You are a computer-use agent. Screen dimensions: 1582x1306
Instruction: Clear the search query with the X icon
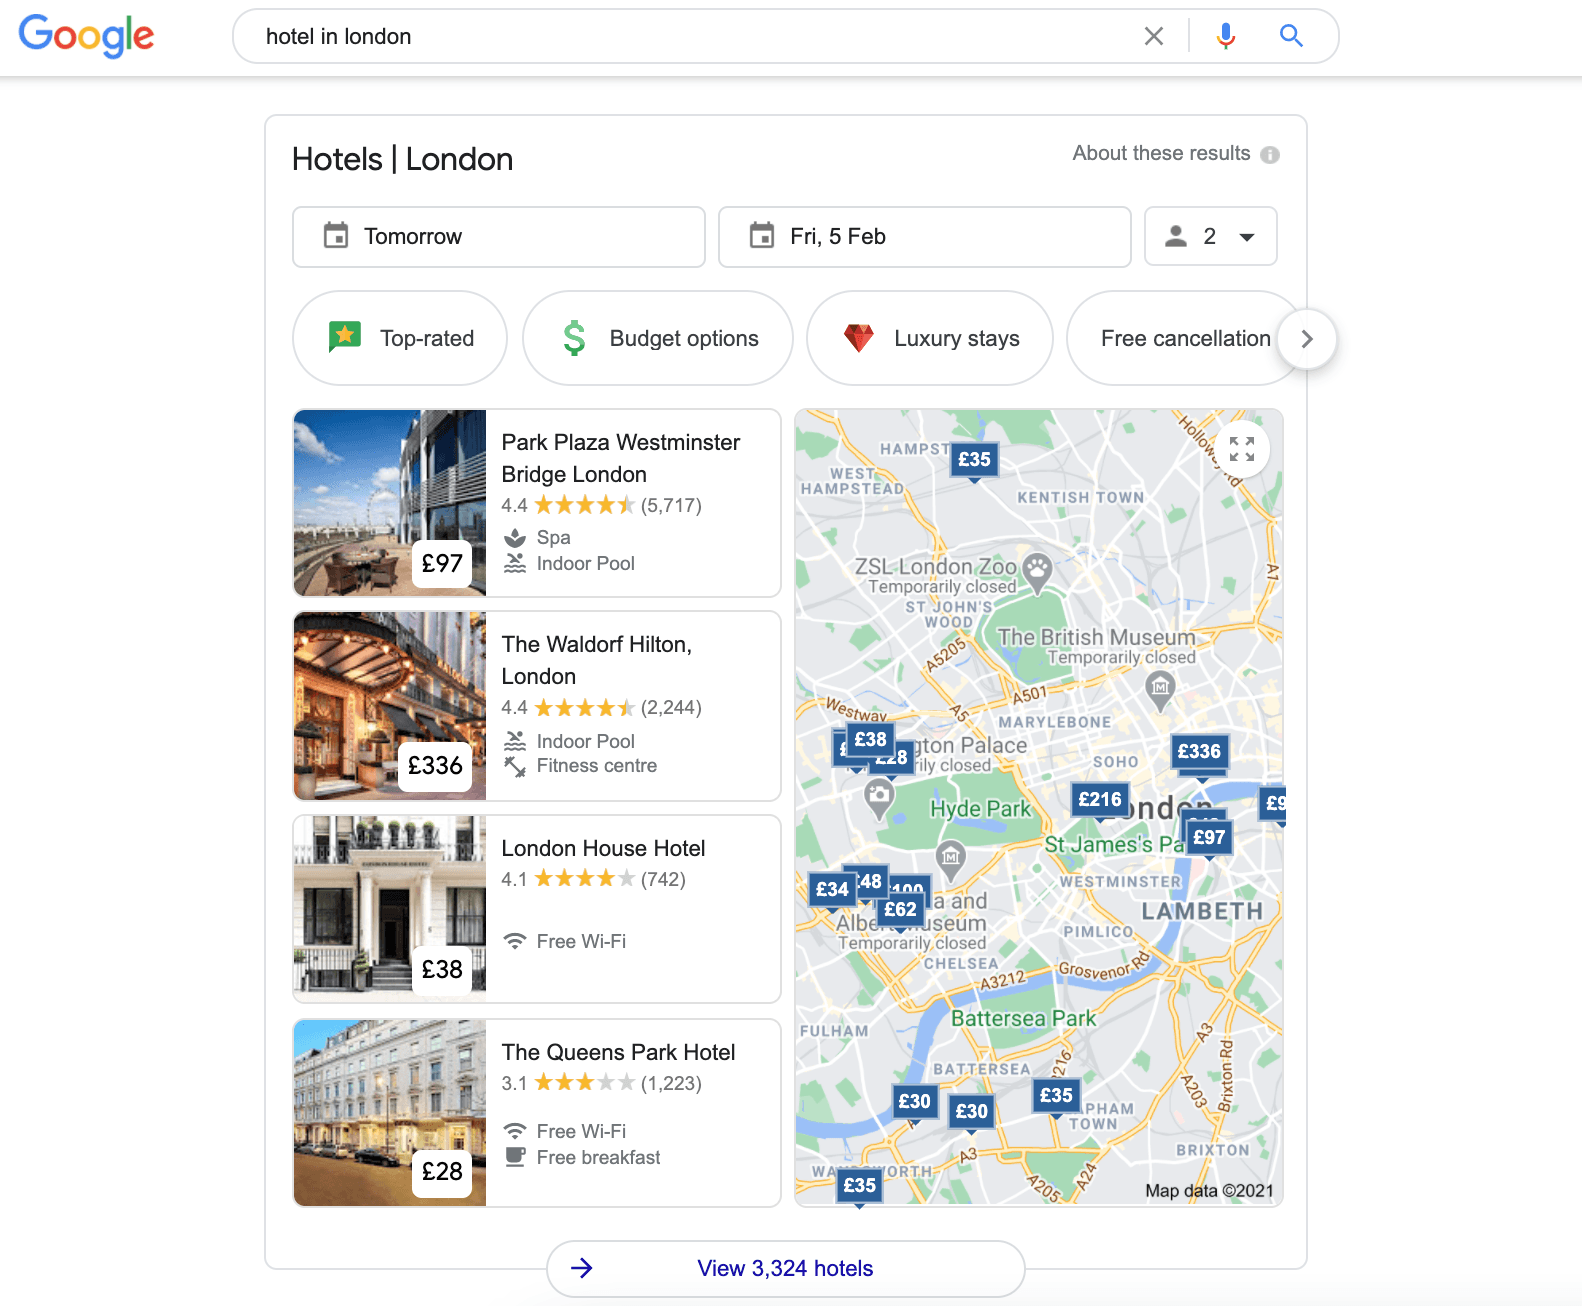[1153, 36]
